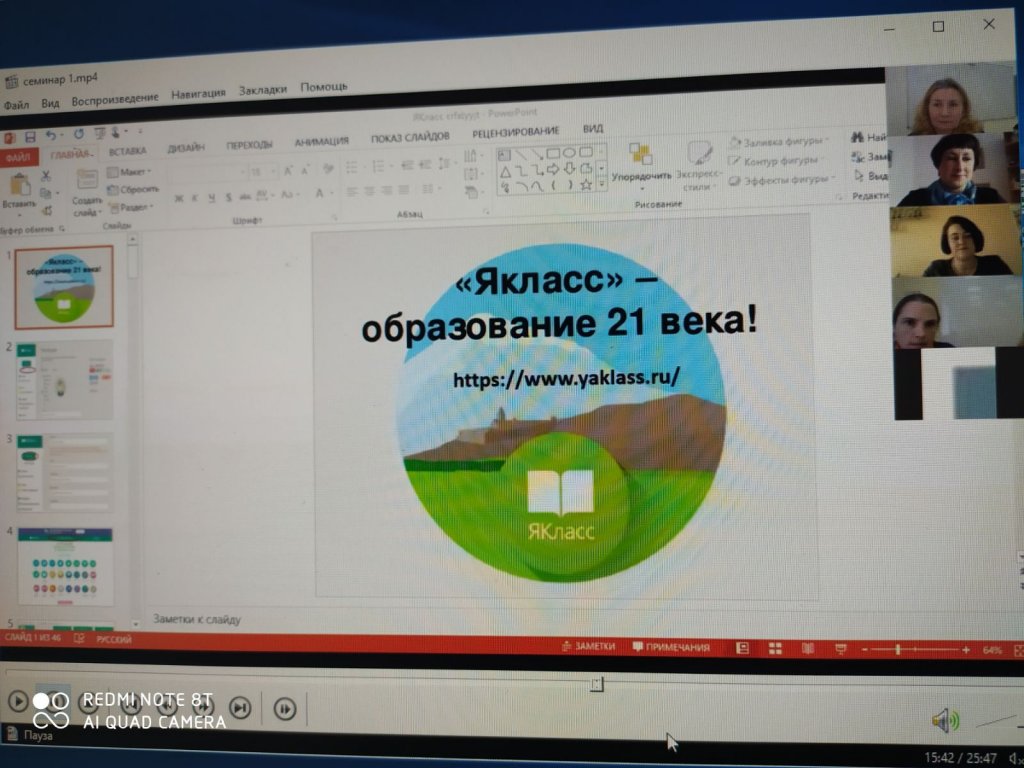Switch to the ВСТАВКА ribbon tab
Screen dimensions: 1024x768
point(127,151)
